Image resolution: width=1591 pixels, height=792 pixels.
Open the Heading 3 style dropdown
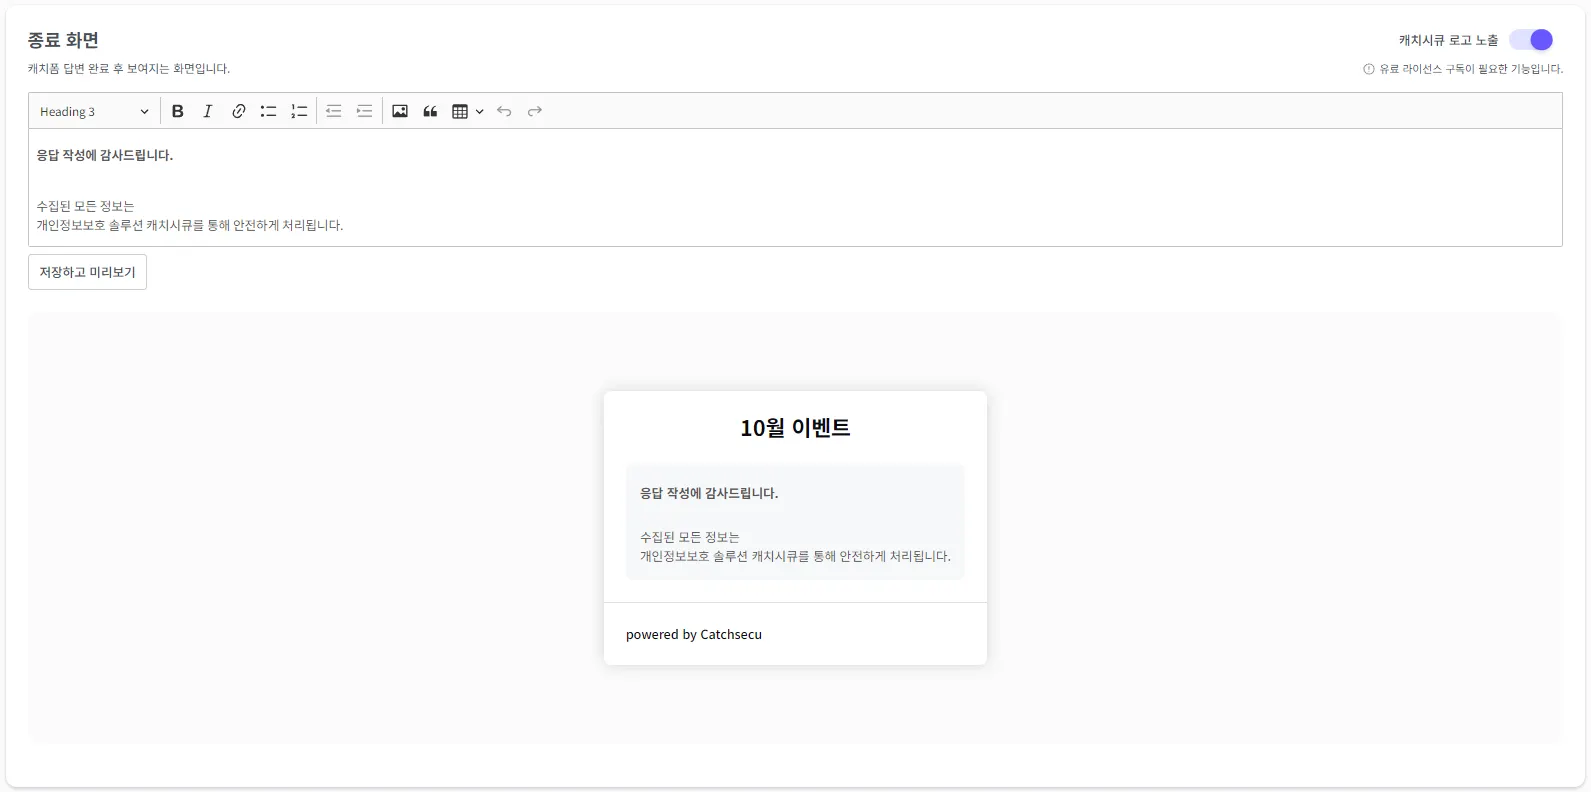pyautogui.click(x=94, y=111)
